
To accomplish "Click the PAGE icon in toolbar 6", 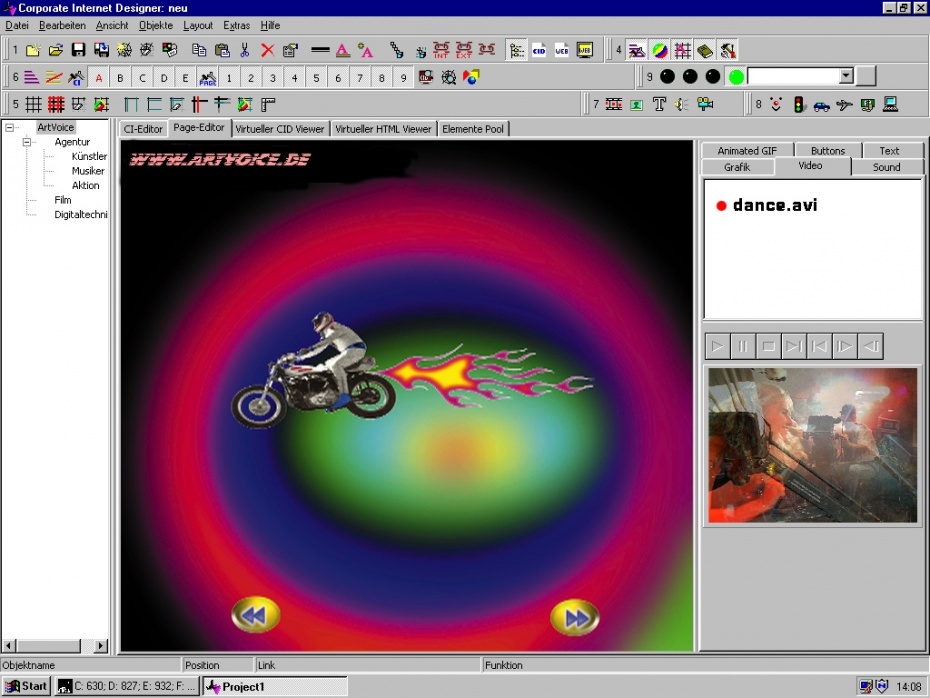I will [208, 78].
